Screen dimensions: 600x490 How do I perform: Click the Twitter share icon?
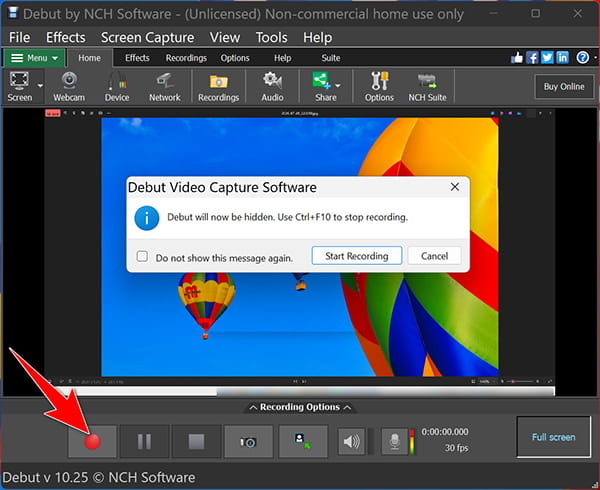click(x=547, y=58)
